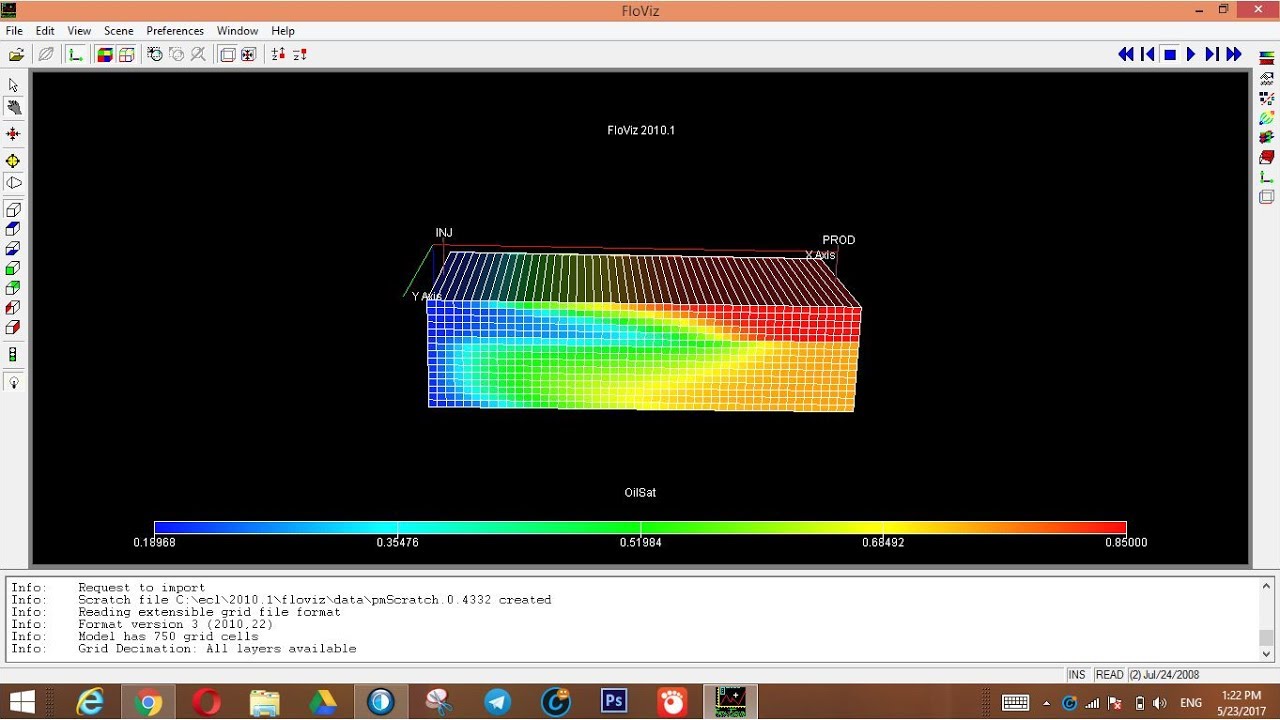Open the Scene menu
1280x720 pixels.
(118, 31)
